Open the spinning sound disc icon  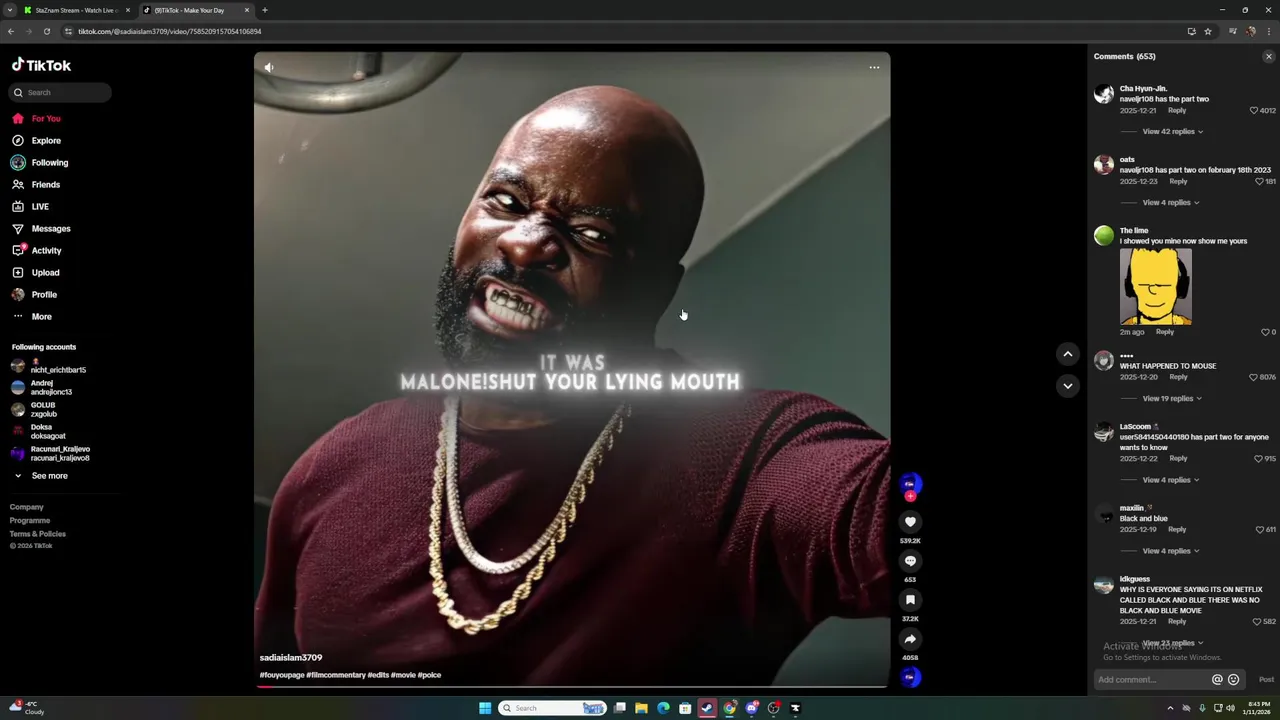point(910,677)
